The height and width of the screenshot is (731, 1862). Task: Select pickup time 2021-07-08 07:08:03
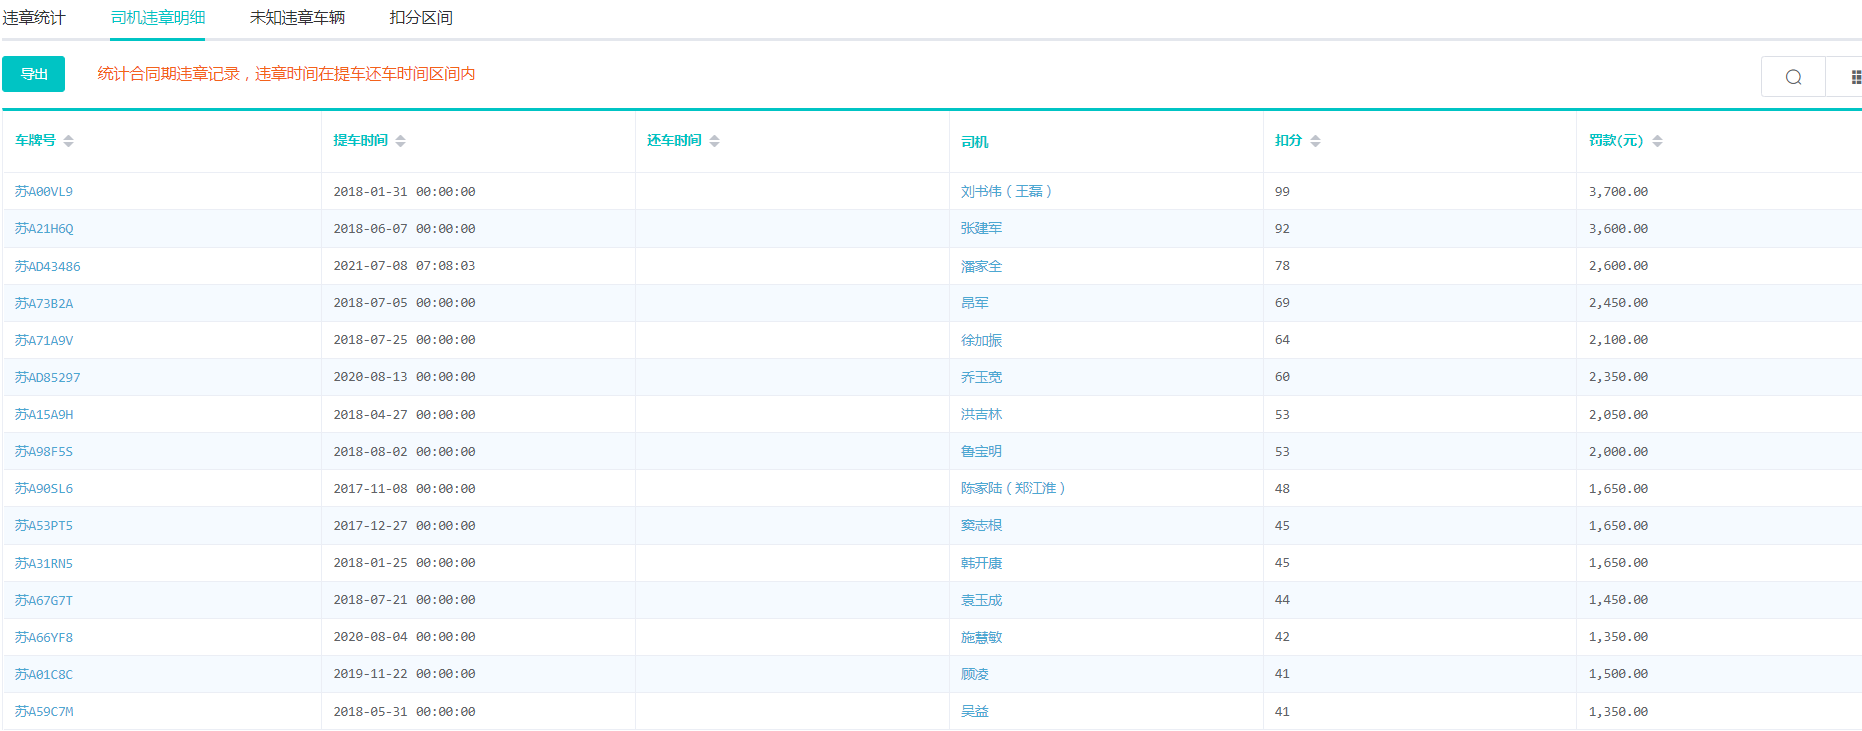tap(404, 266)
